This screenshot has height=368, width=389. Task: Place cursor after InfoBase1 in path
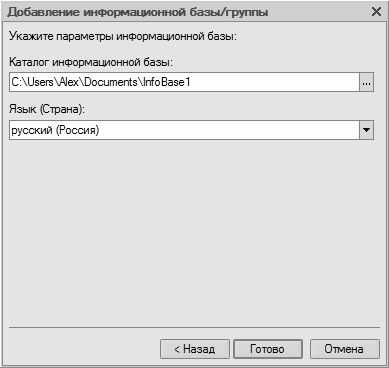click(192, 82)
